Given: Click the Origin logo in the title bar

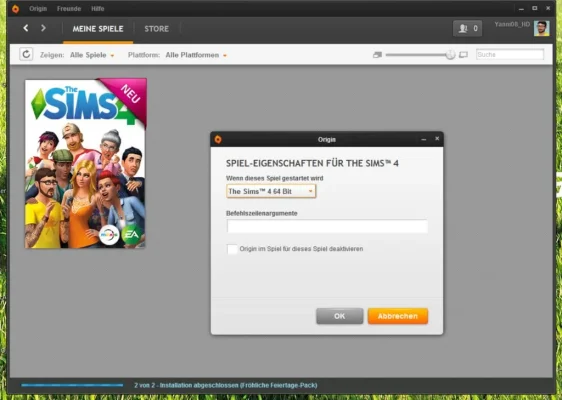Looking at the screenshot, I should [15, 9].
